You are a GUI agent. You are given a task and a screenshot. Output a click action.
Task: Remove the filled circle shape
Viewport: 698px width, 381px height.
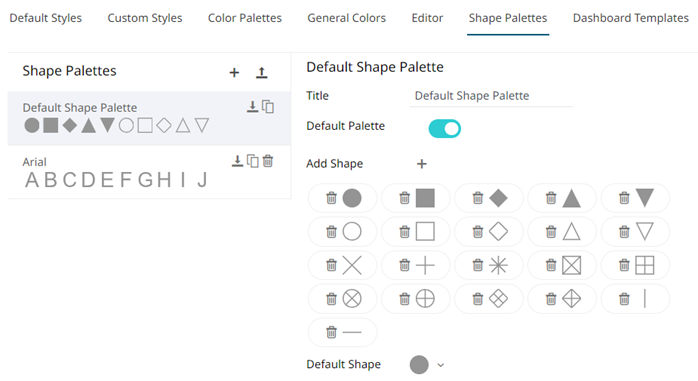[331, 198]
